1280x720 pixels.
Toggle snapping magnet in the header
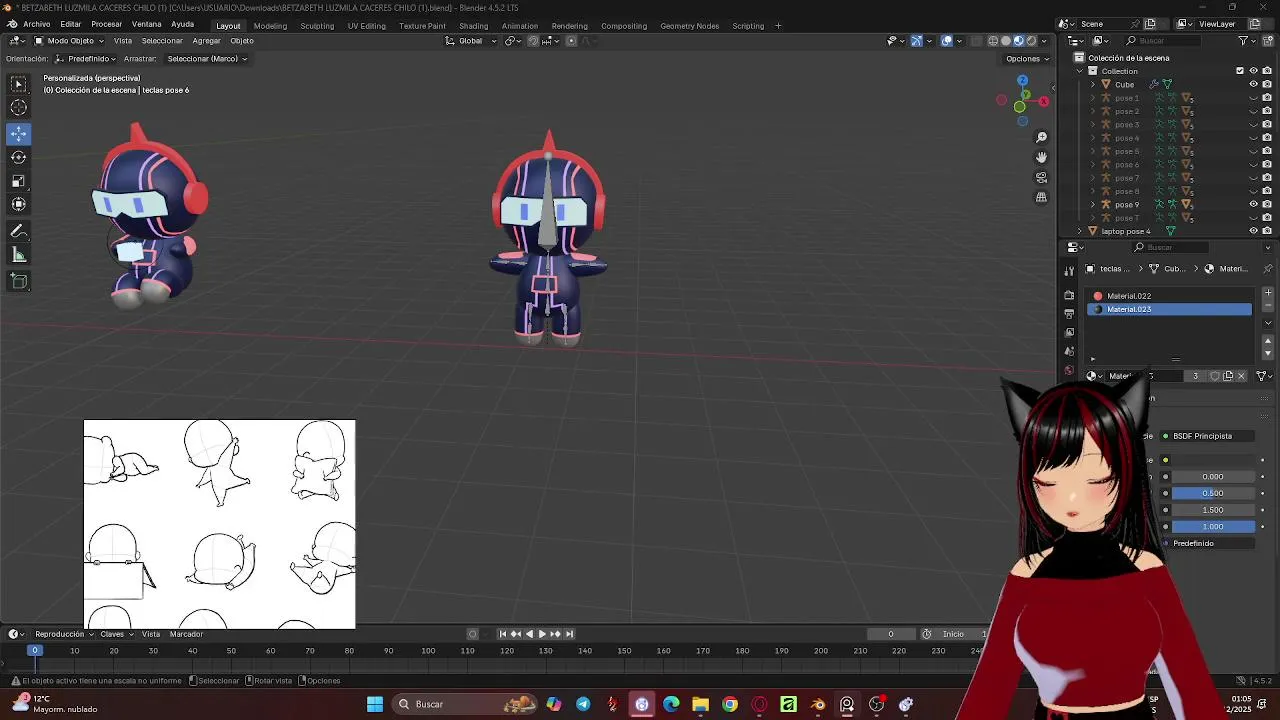coord(533,41)
